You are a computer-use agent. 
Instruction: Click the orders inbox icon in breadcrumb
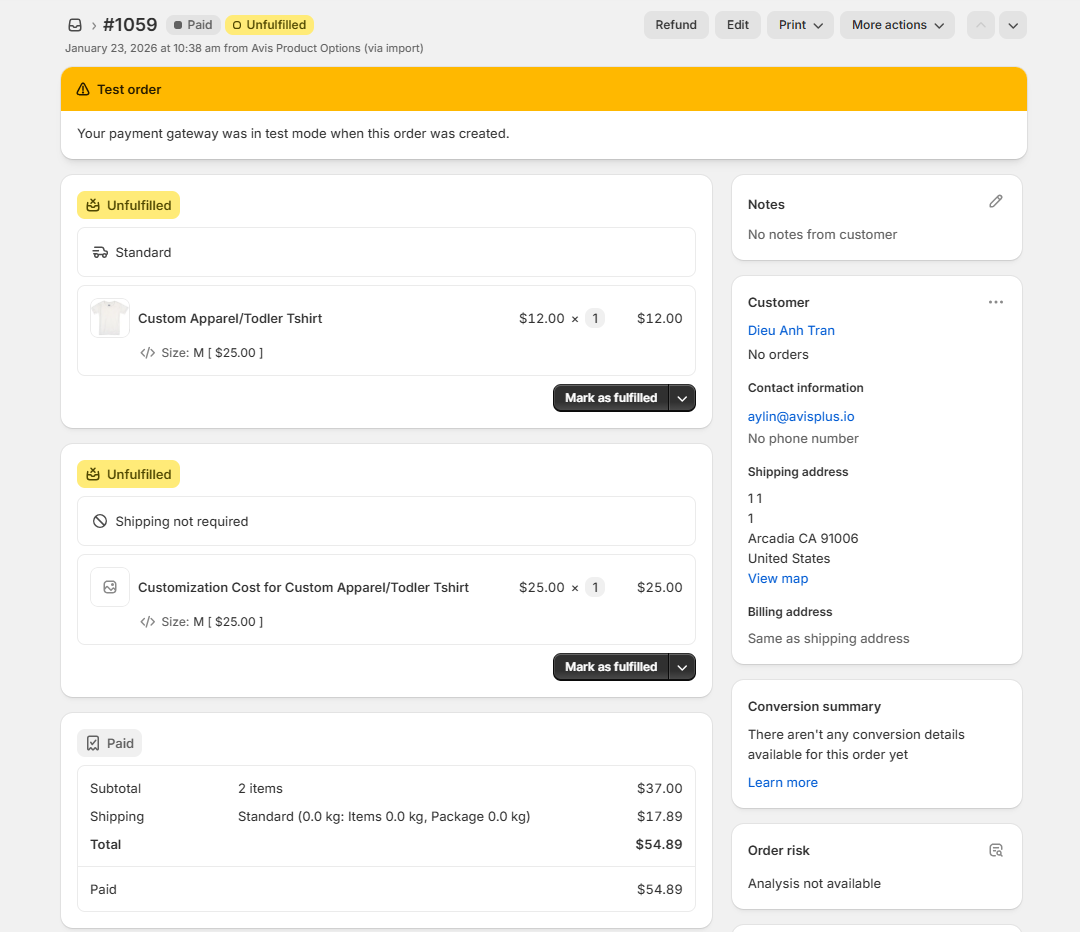point(75,25)
